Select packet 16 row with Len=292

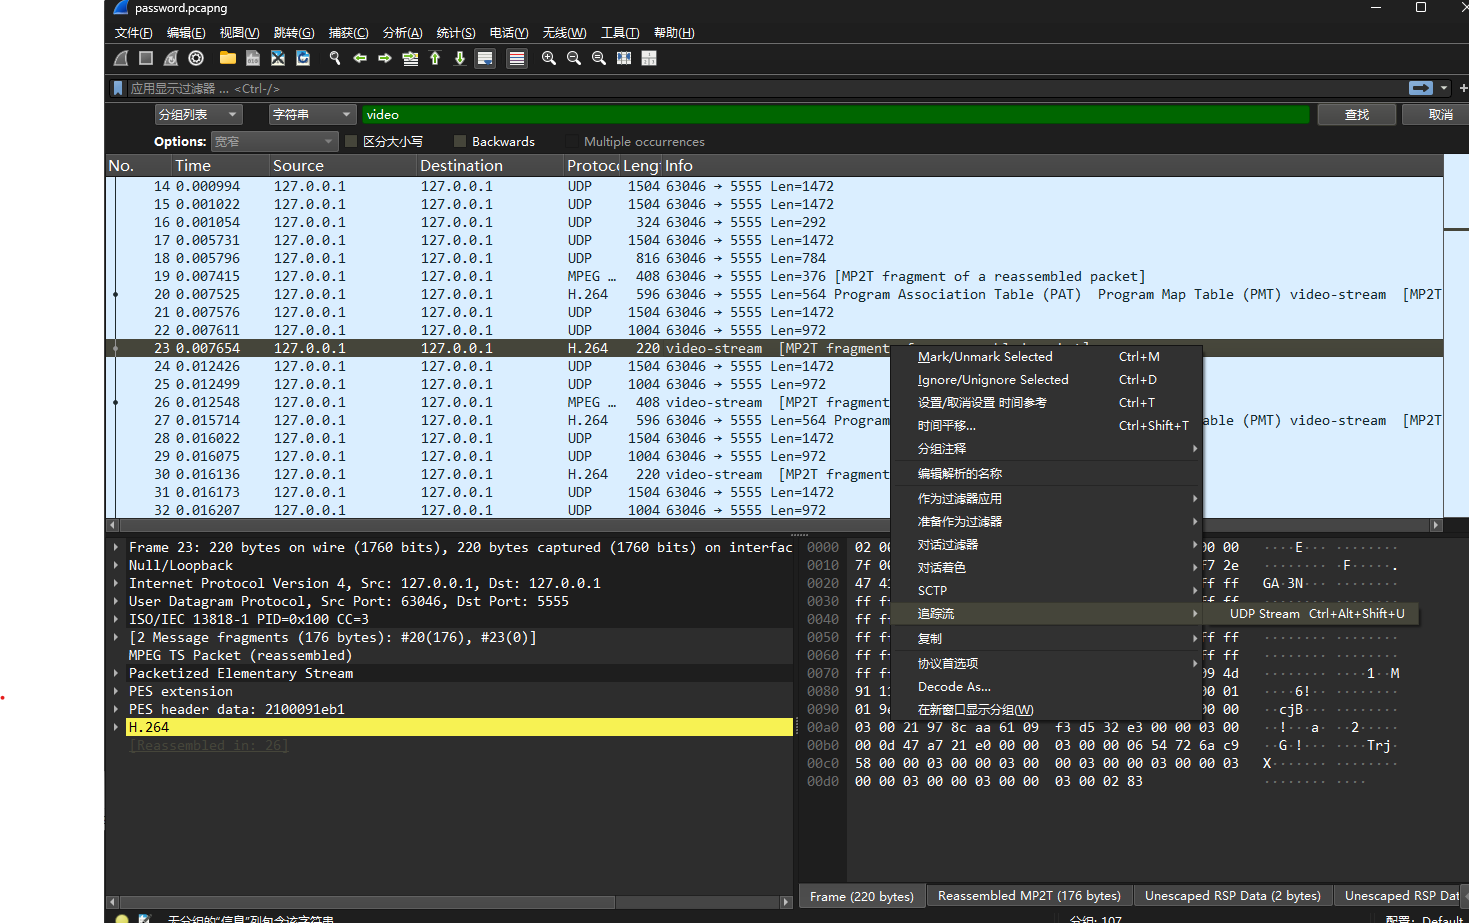pyautogui.click(x=774, y=222)
